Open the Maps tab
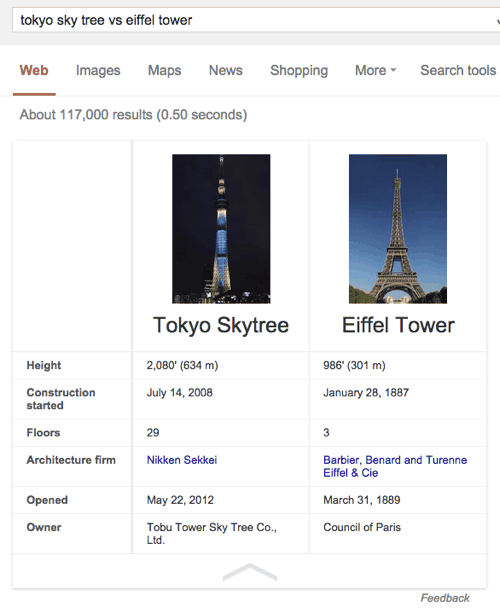 click(x=164, y=71)
